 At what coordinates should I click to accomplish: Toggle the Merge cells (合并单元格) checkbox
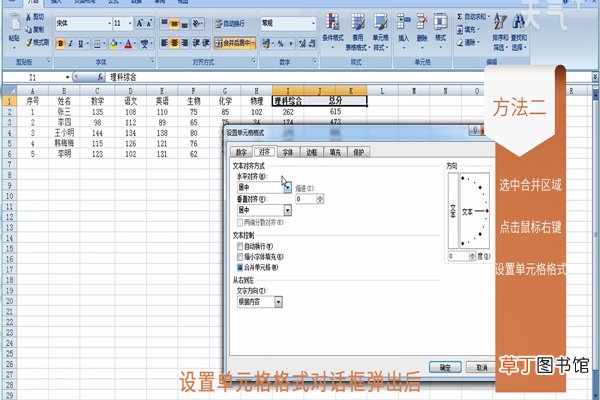tap(240, 267)
